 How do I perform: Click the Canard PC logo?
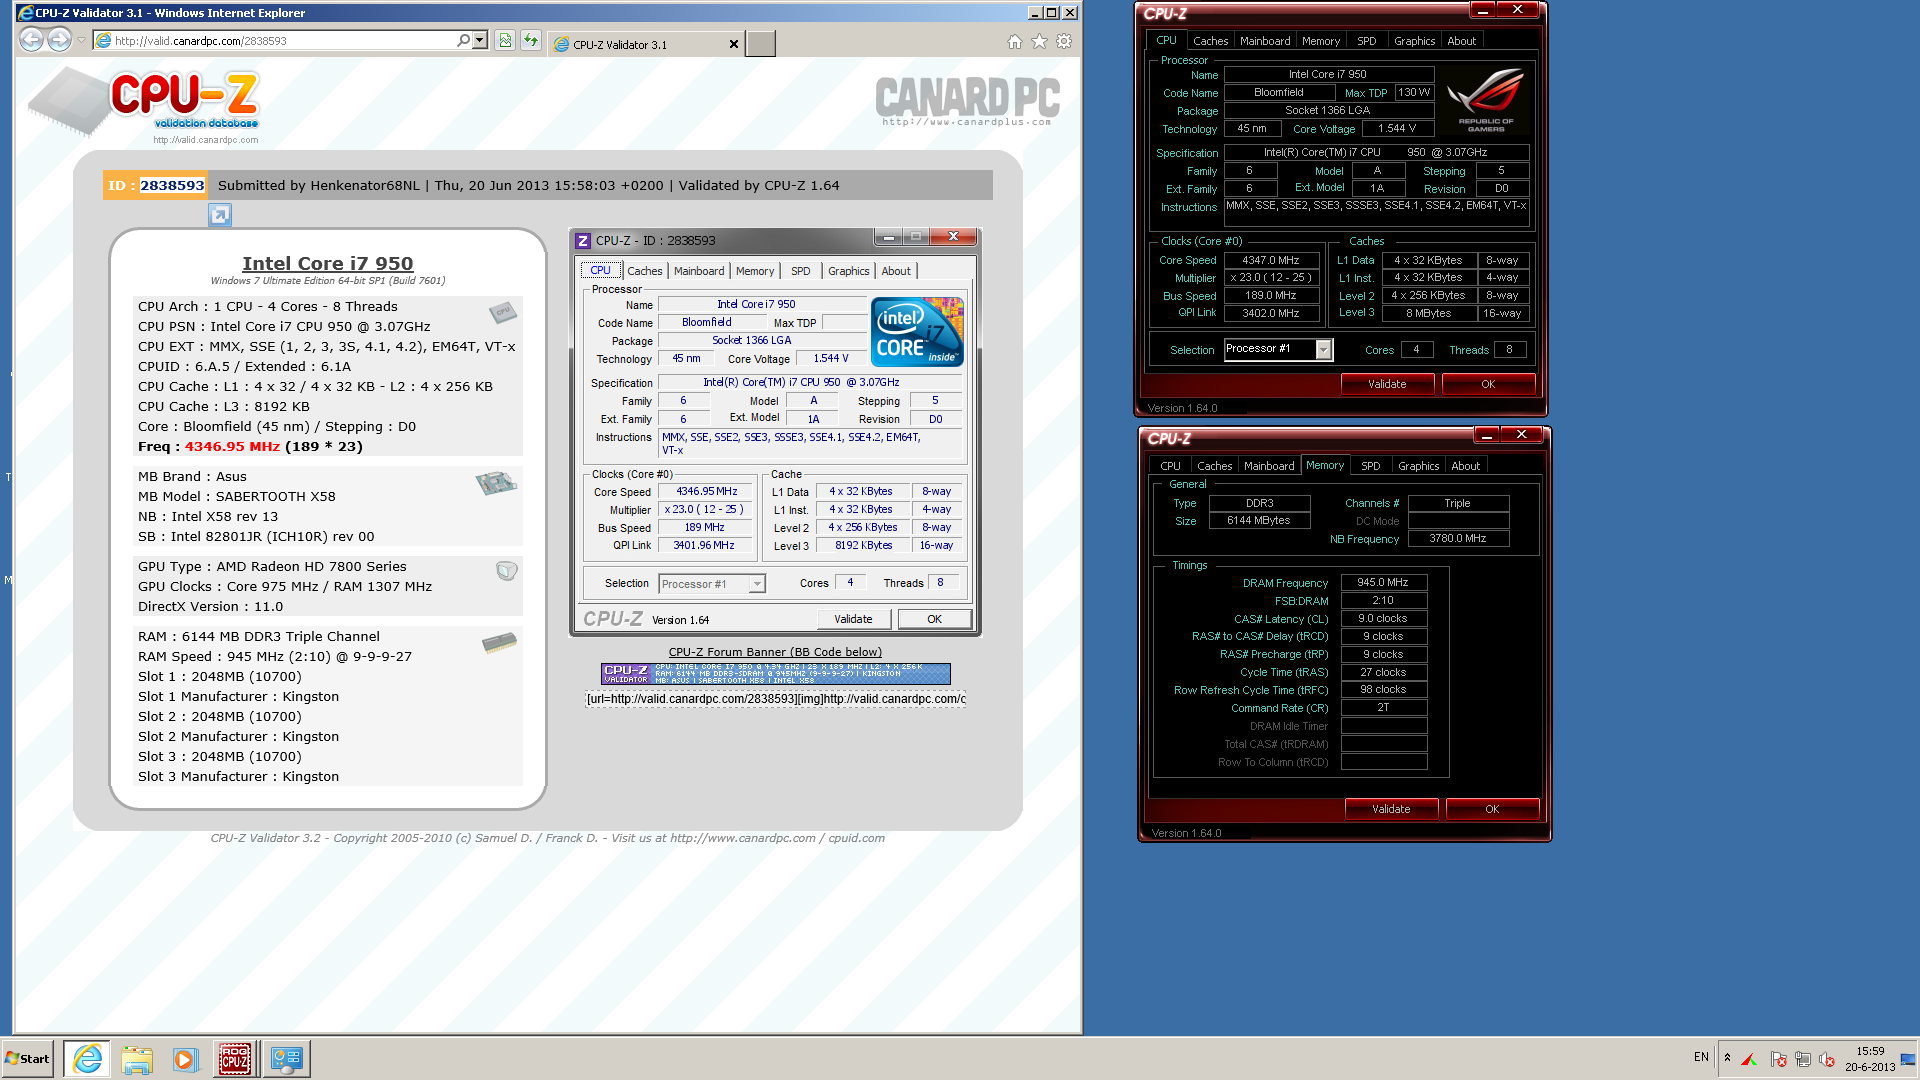coord(967,101)
